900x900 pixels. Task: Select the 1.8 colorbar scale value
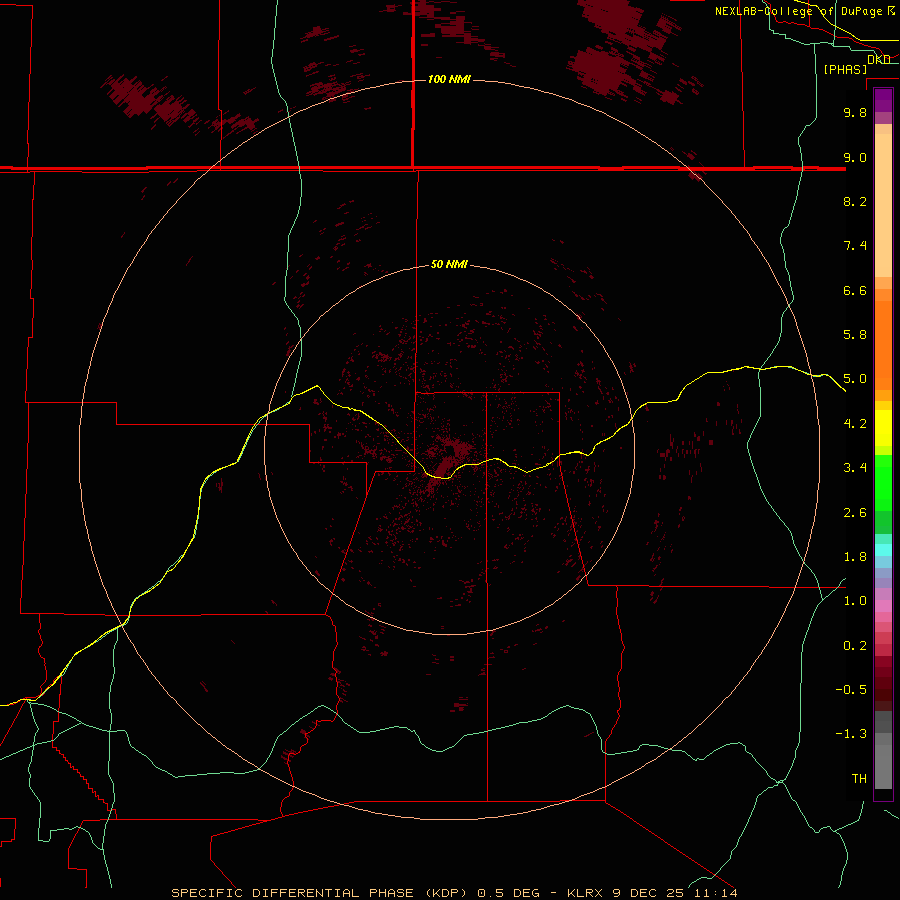[x=855, y=557]
